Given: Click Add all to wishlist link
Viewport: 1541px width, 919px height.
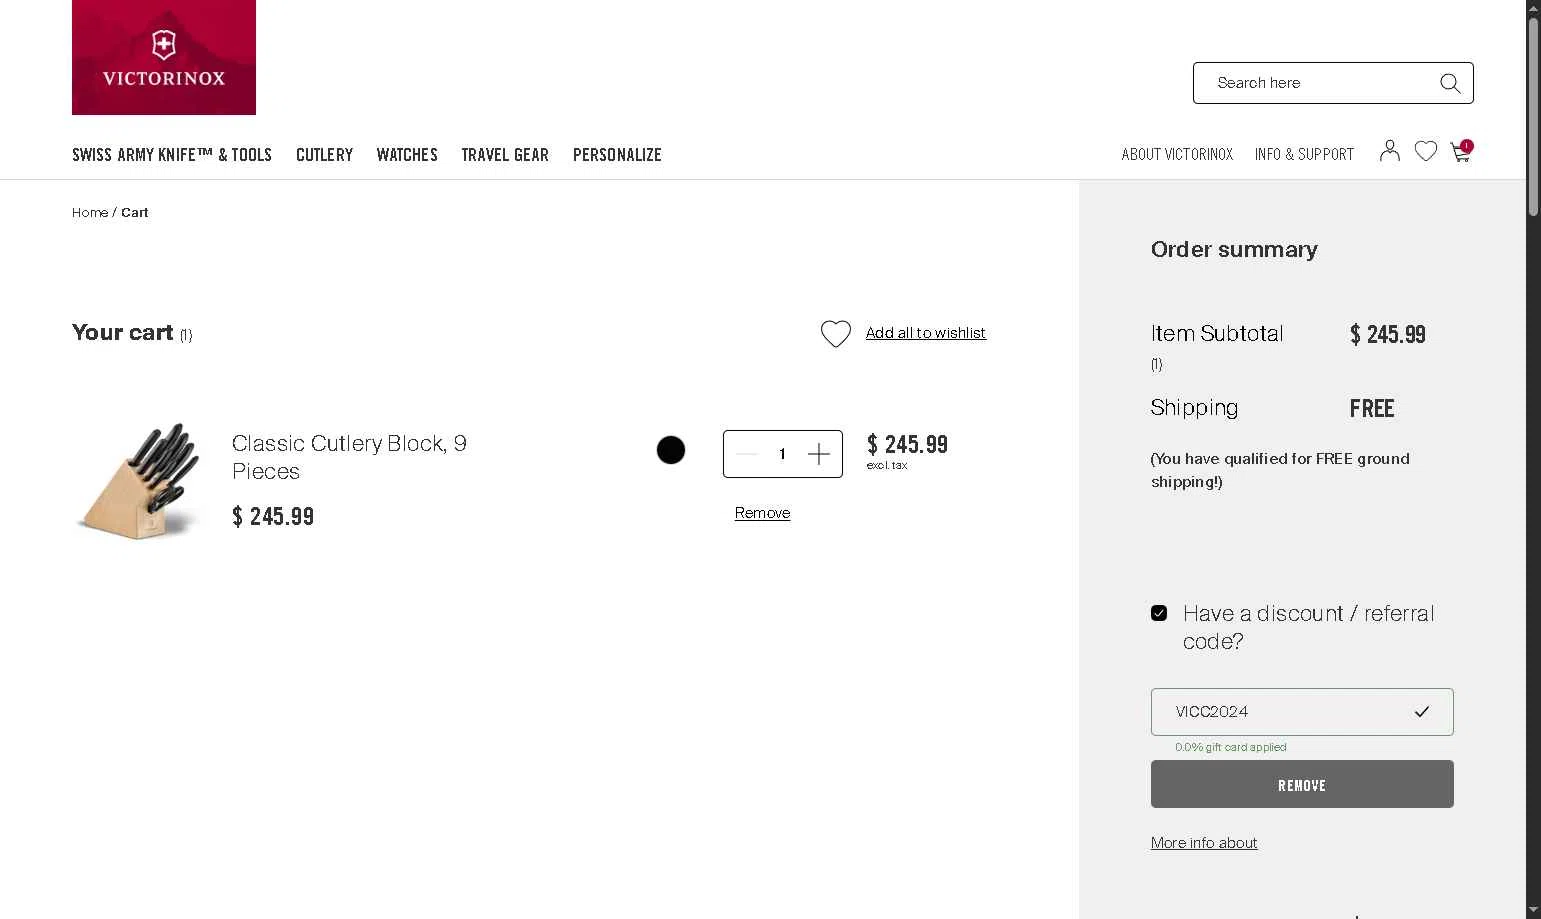Looking at the screenshot, I should click(926, 333).
